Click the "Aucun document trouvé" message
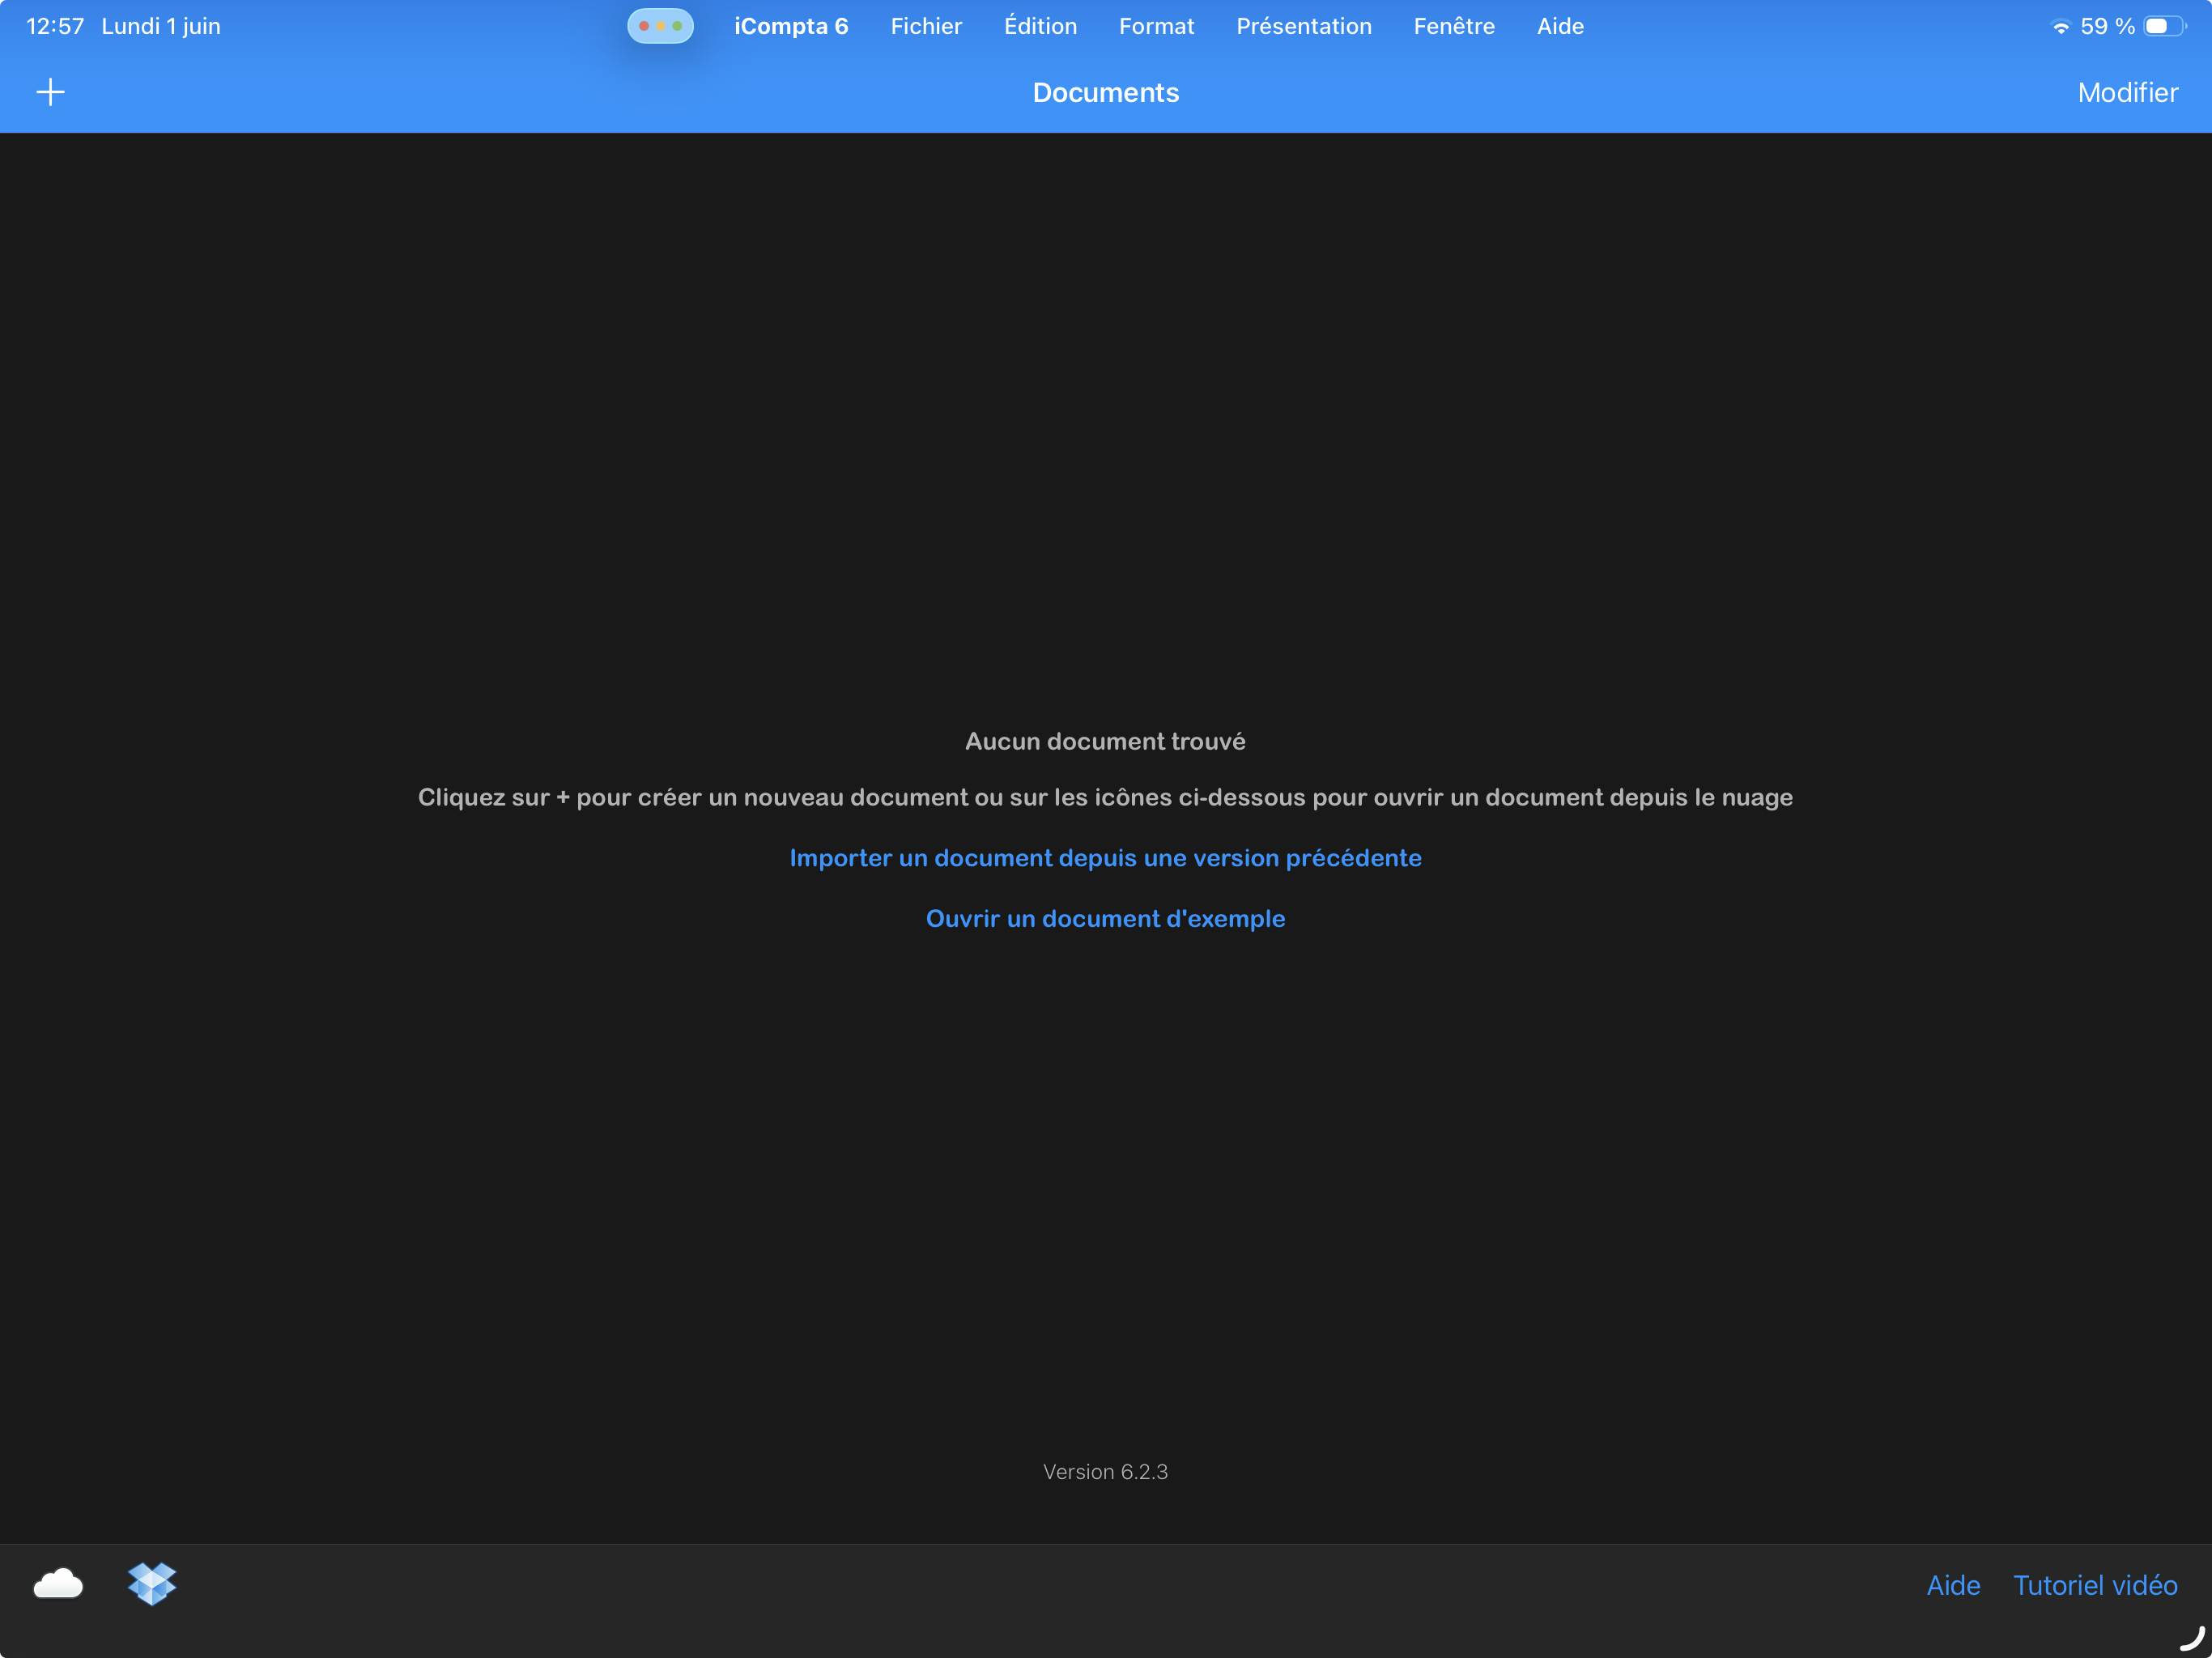Viewport: 2212px width, 1658px height. coord(1105,742)
